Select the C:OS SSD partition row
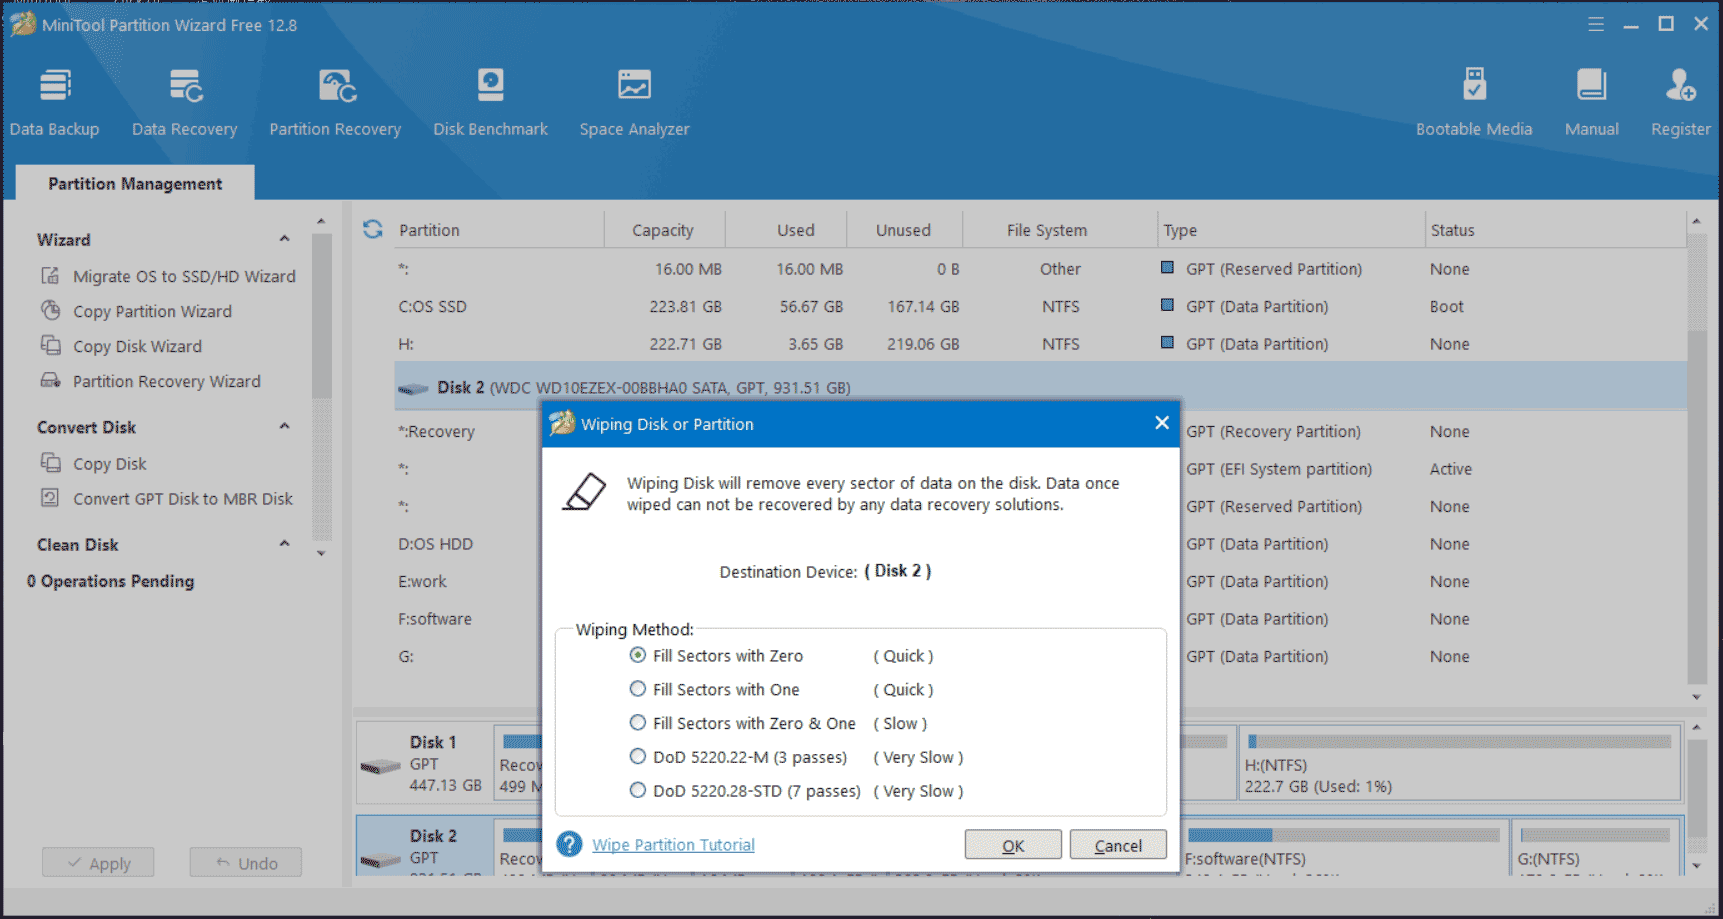 [x=1040, y=306]
